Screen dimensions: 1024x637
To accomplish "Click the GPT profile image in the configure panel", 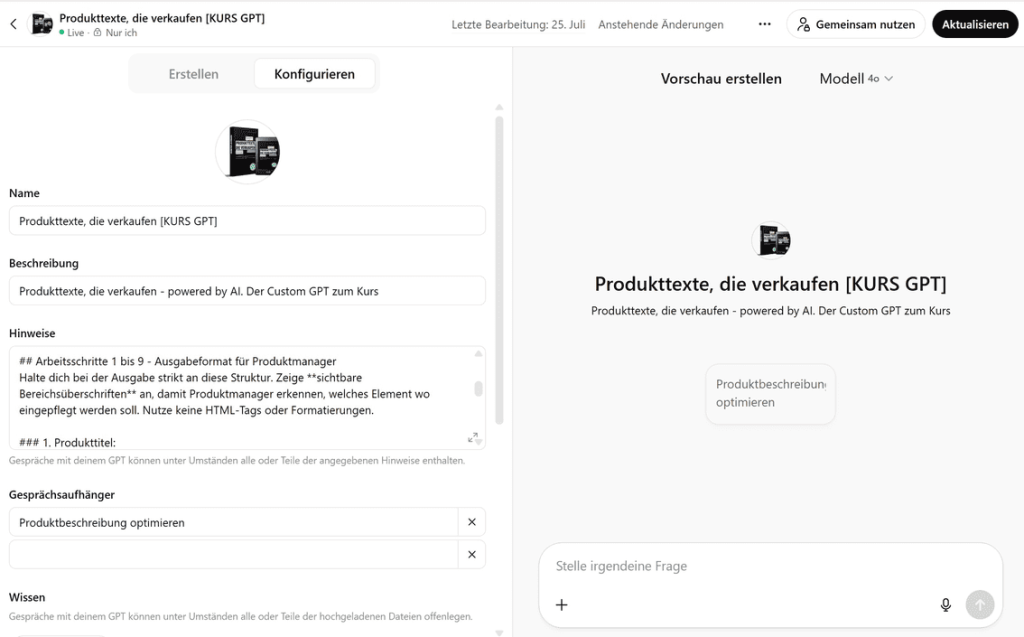I will (x=248, y=152).
